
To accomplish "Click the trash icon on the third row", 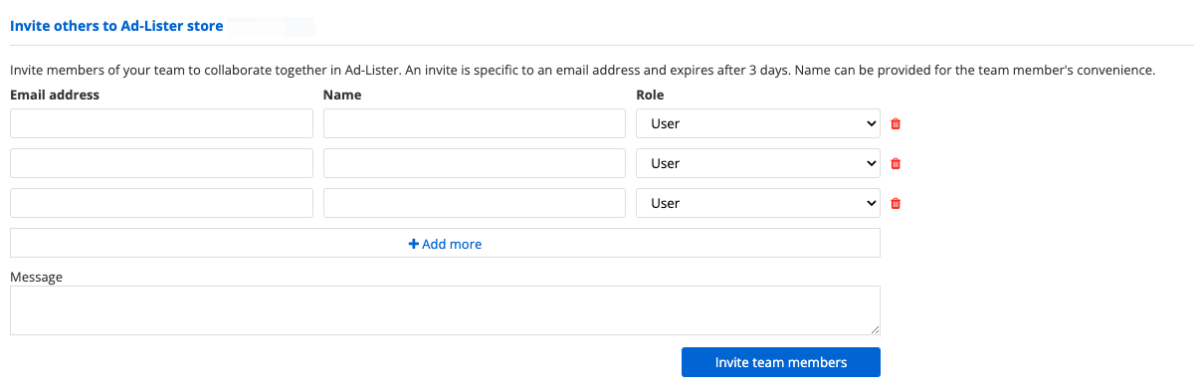I will 896,204.
